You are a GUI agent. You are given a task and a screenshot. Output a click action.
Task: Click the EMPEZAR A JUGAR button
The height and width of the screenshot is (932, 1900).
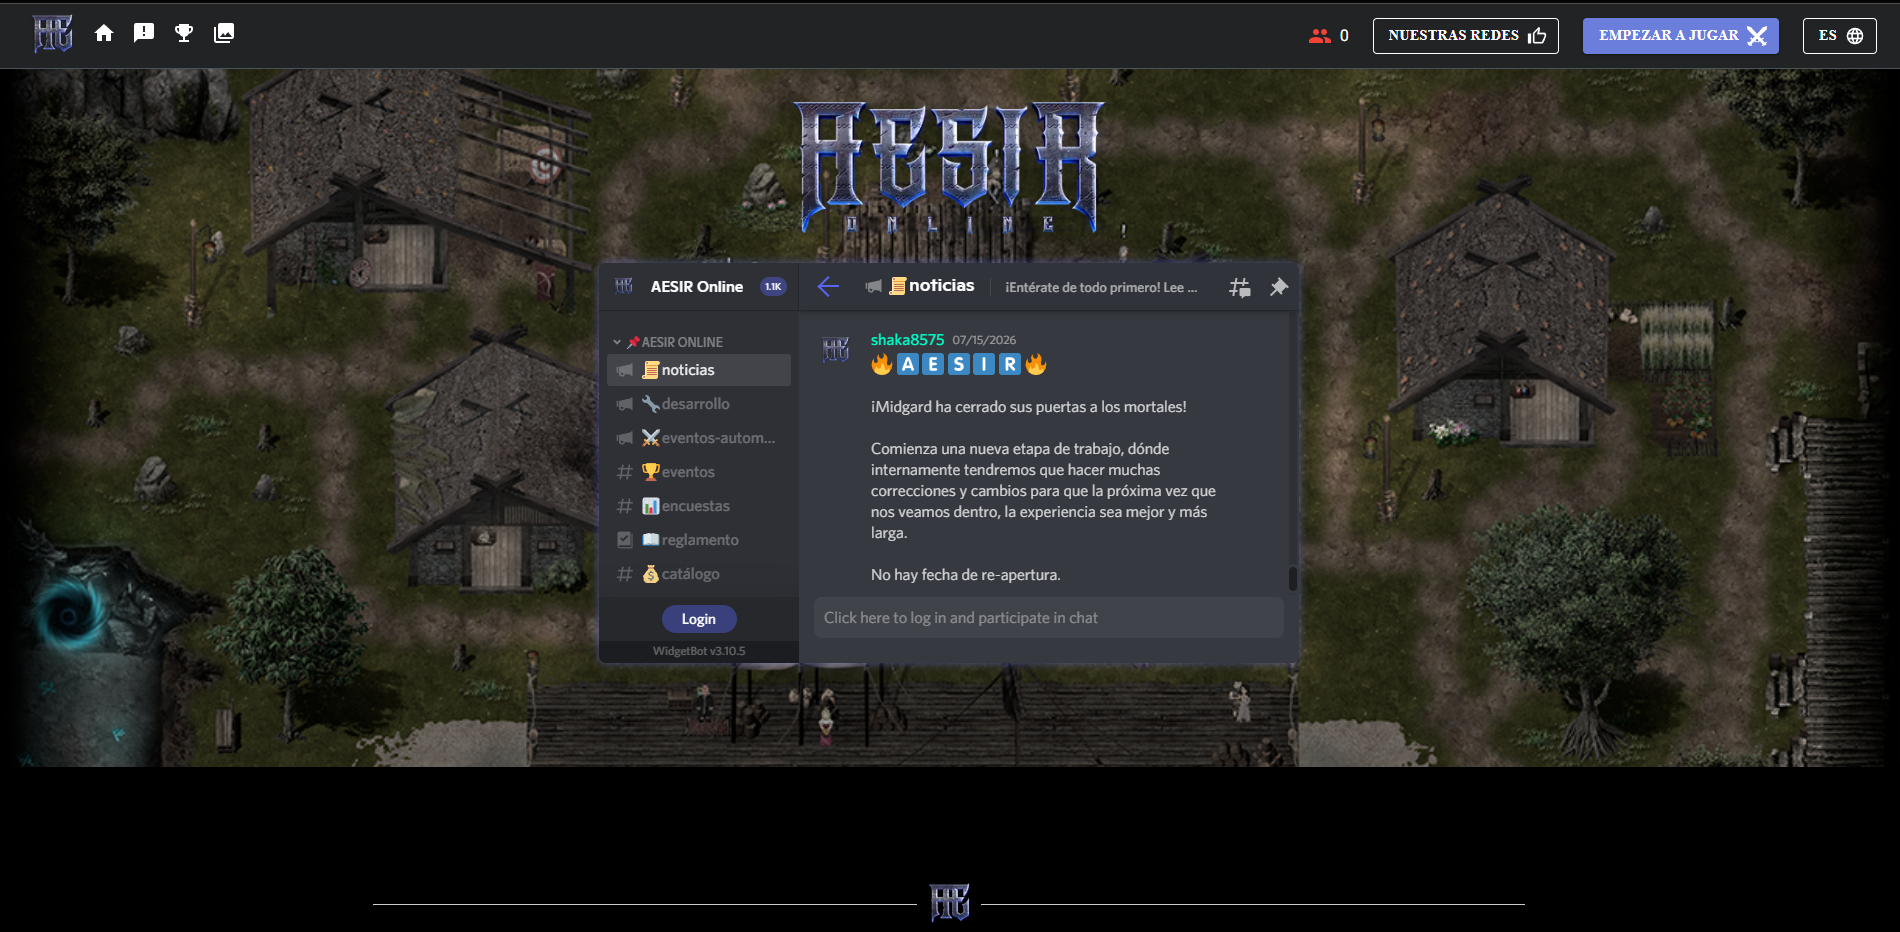click(x=1680, y=36)
